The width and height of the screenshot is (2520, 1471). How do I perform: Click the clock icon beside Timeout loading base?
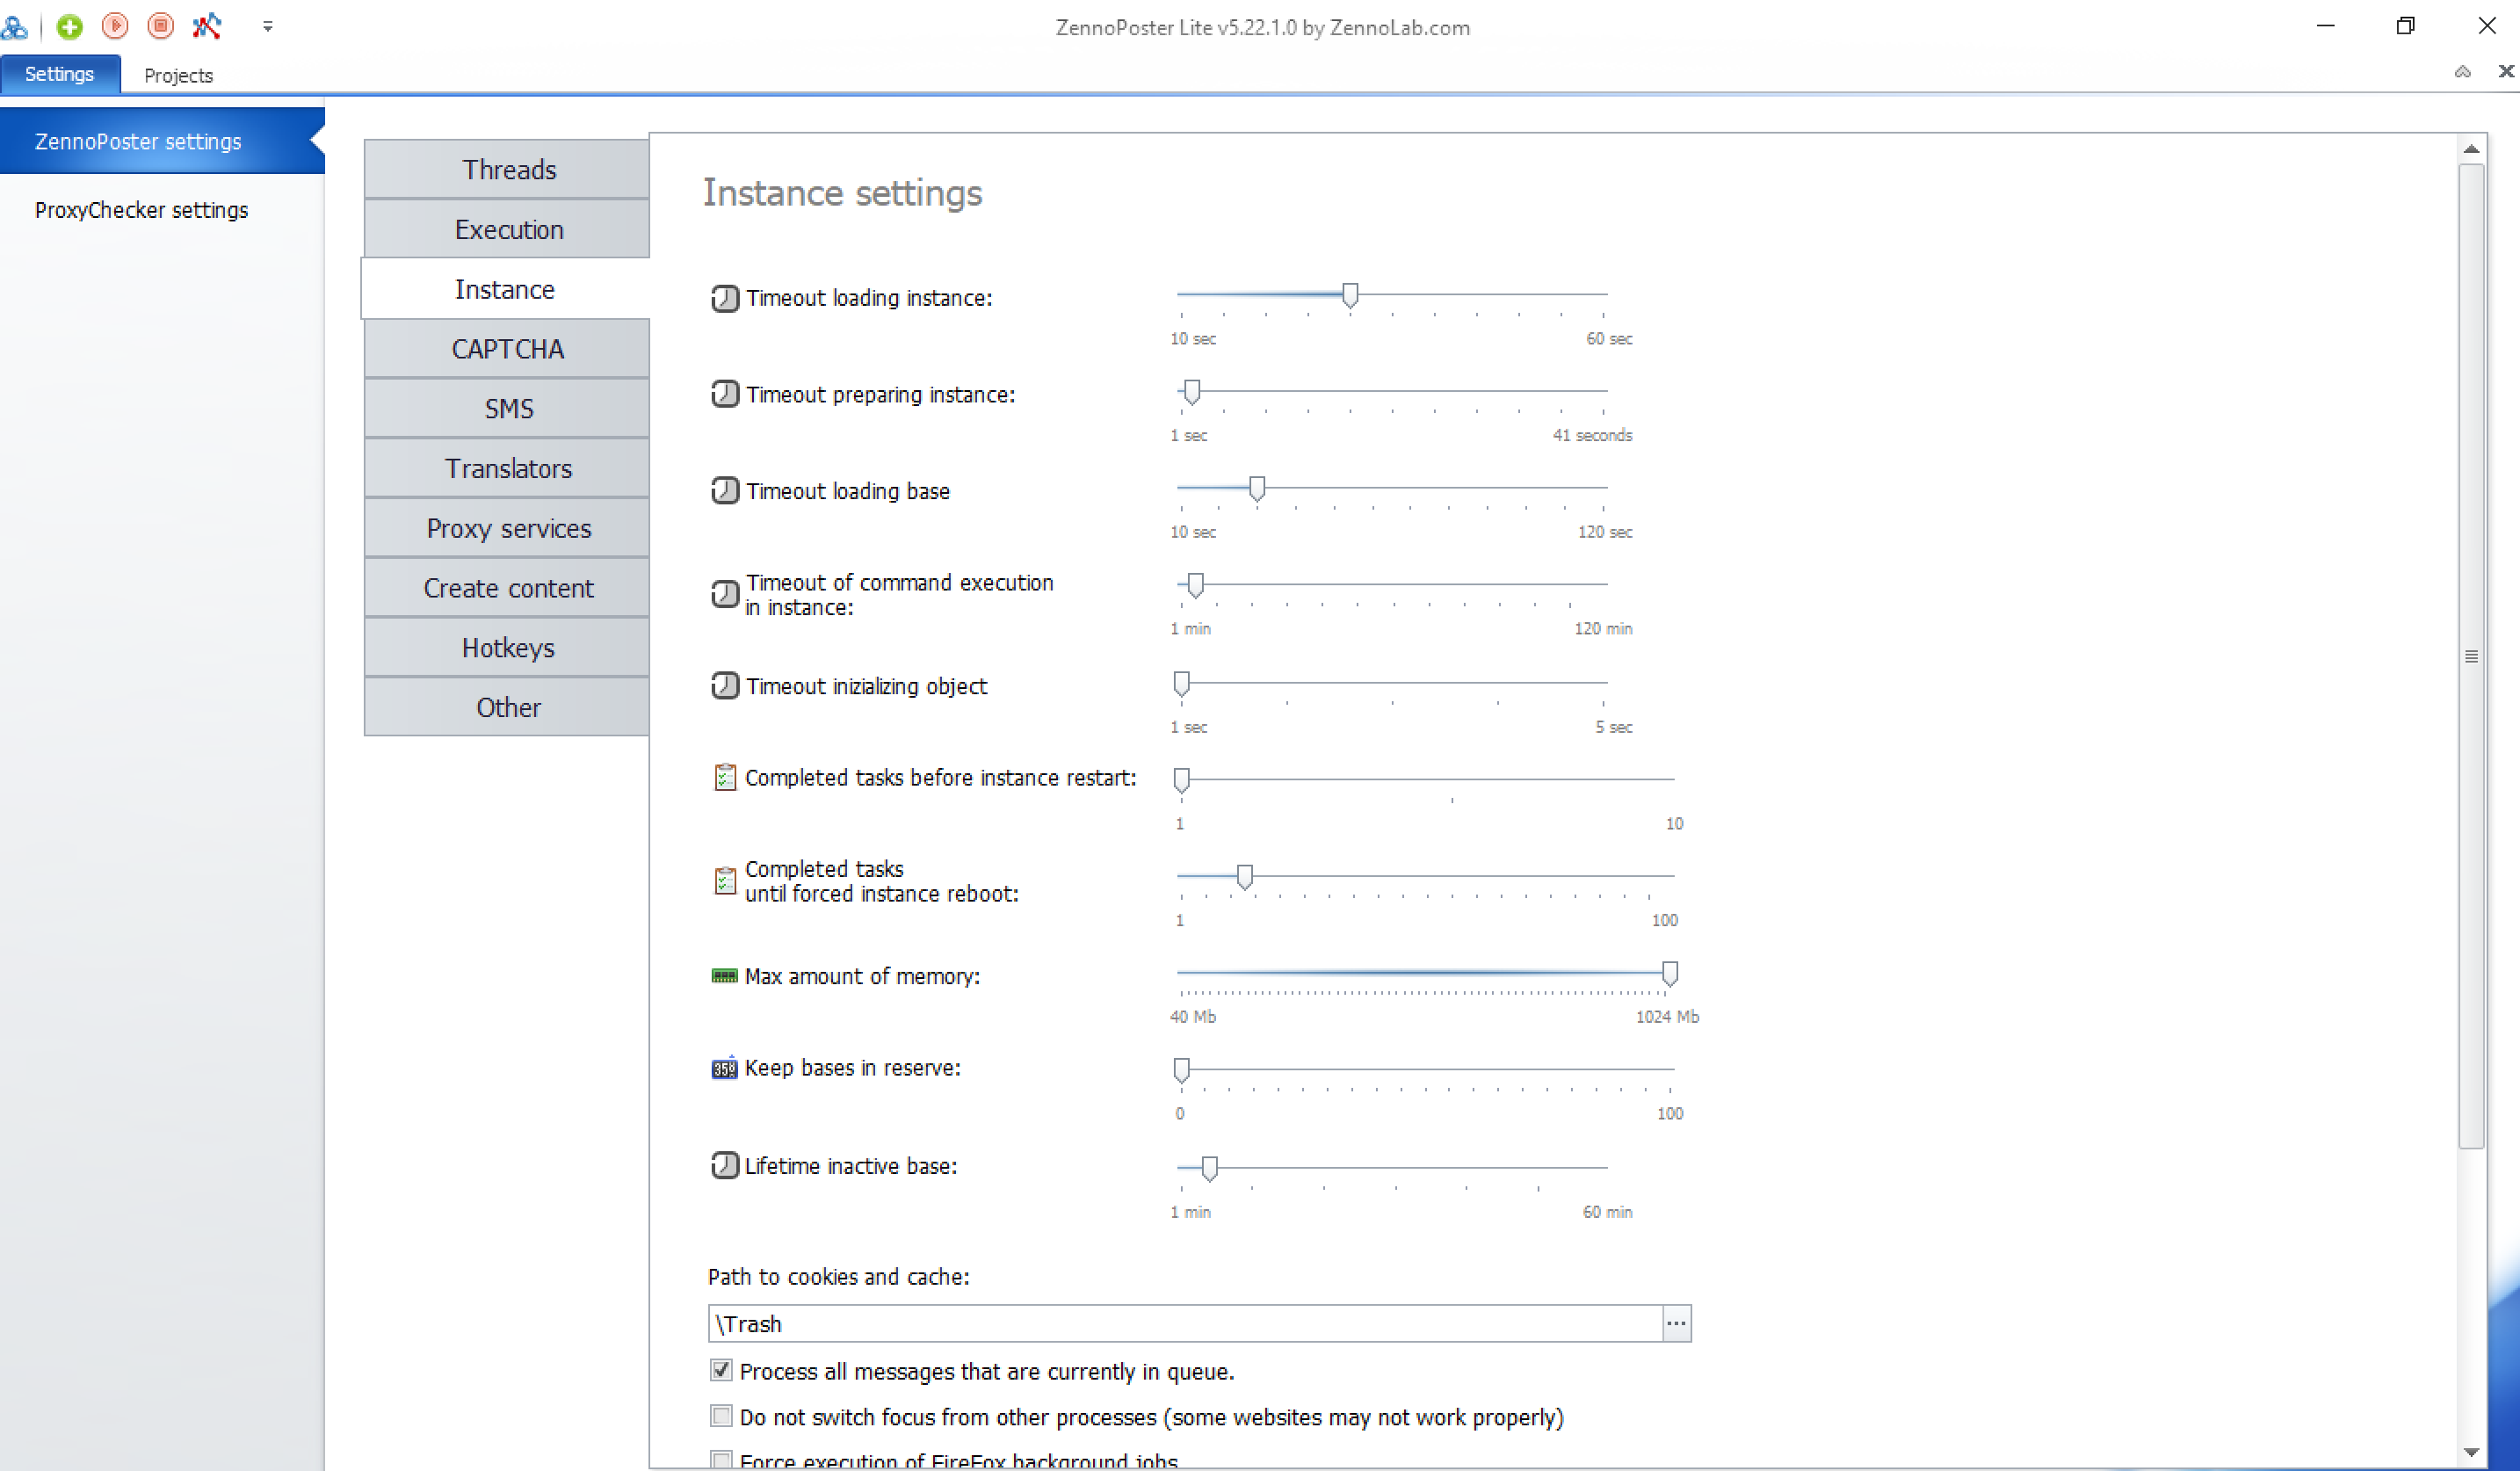(725, 491)
